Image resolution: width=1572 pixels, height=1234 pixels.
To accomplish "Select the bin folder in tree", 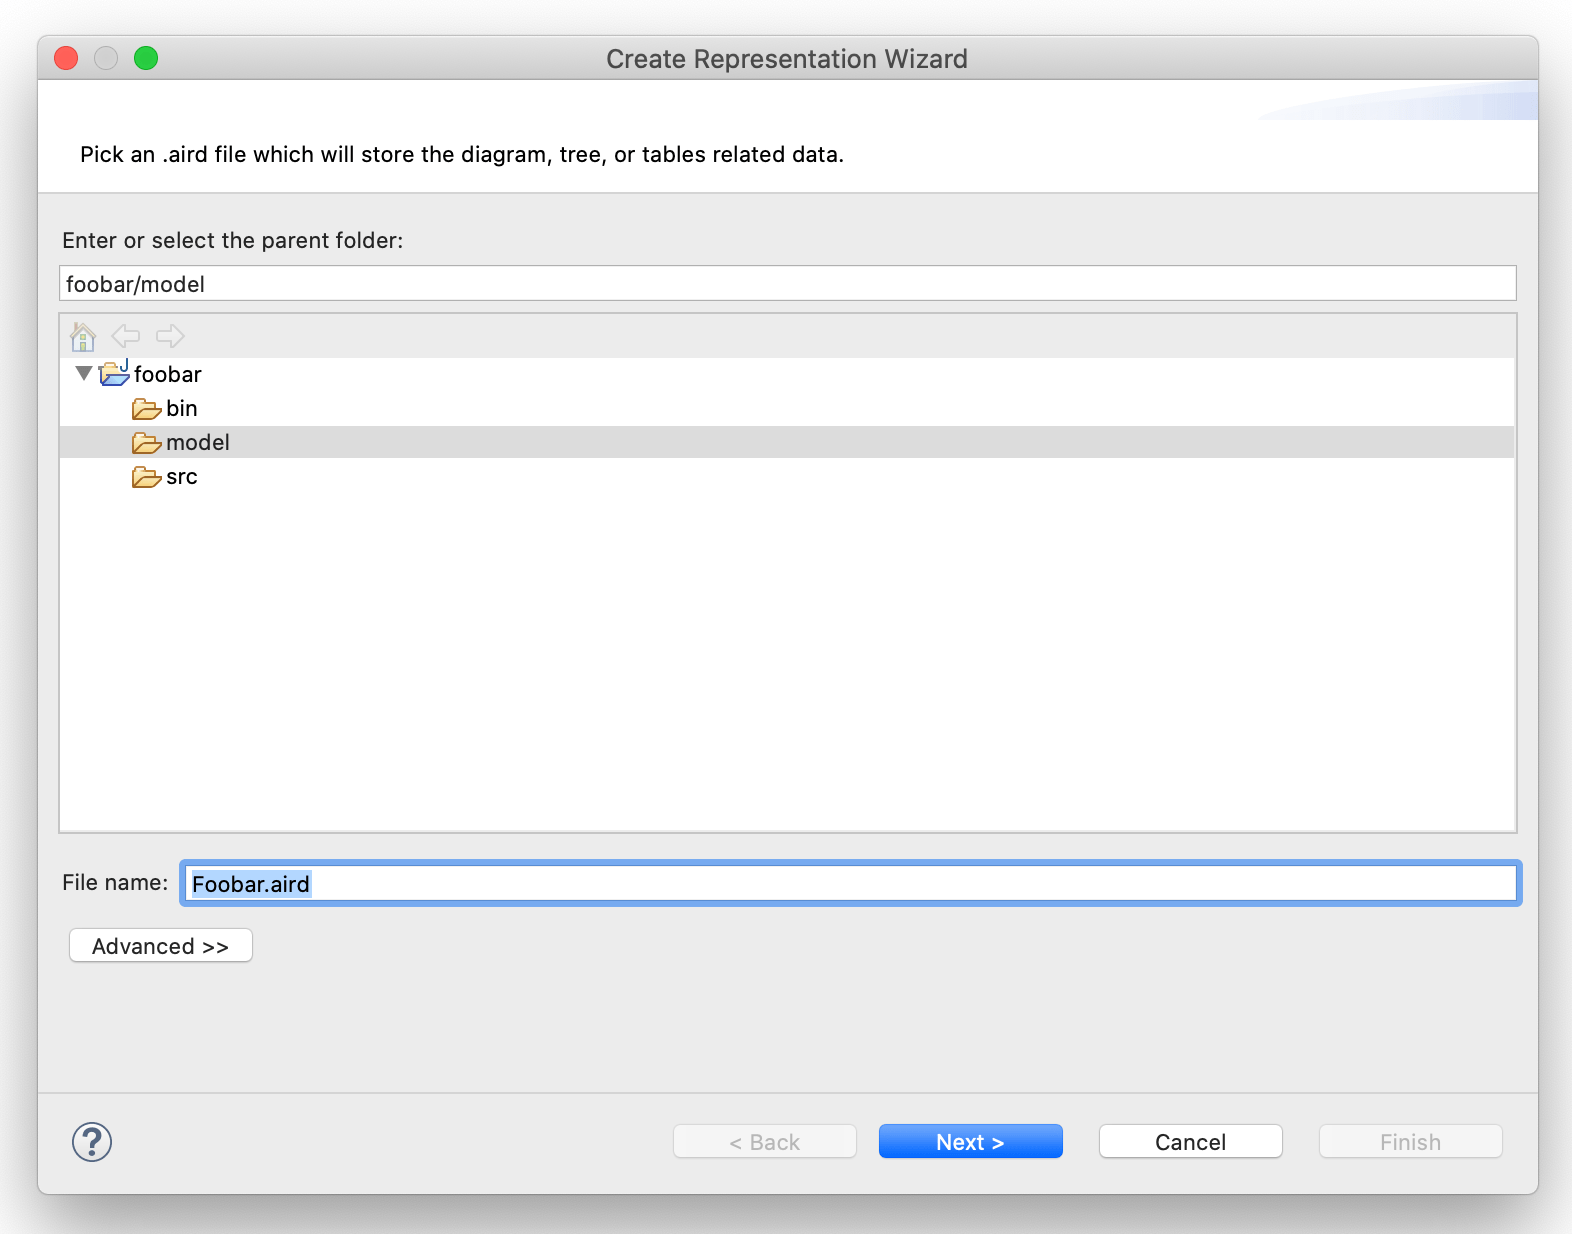I will coord(182,409).
